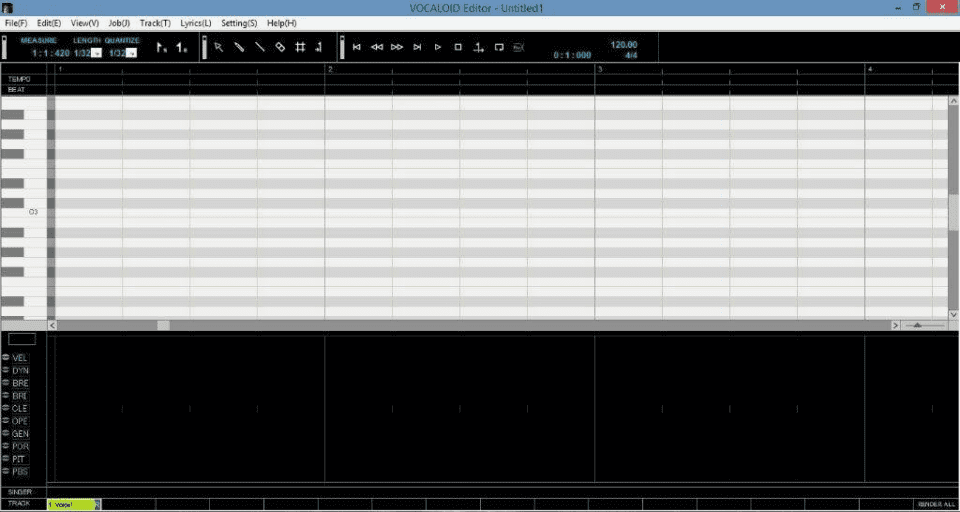The width and height of the screenshot is (960, 512).
Task: Select the arrow pointer tool
Action: [219, 47]
